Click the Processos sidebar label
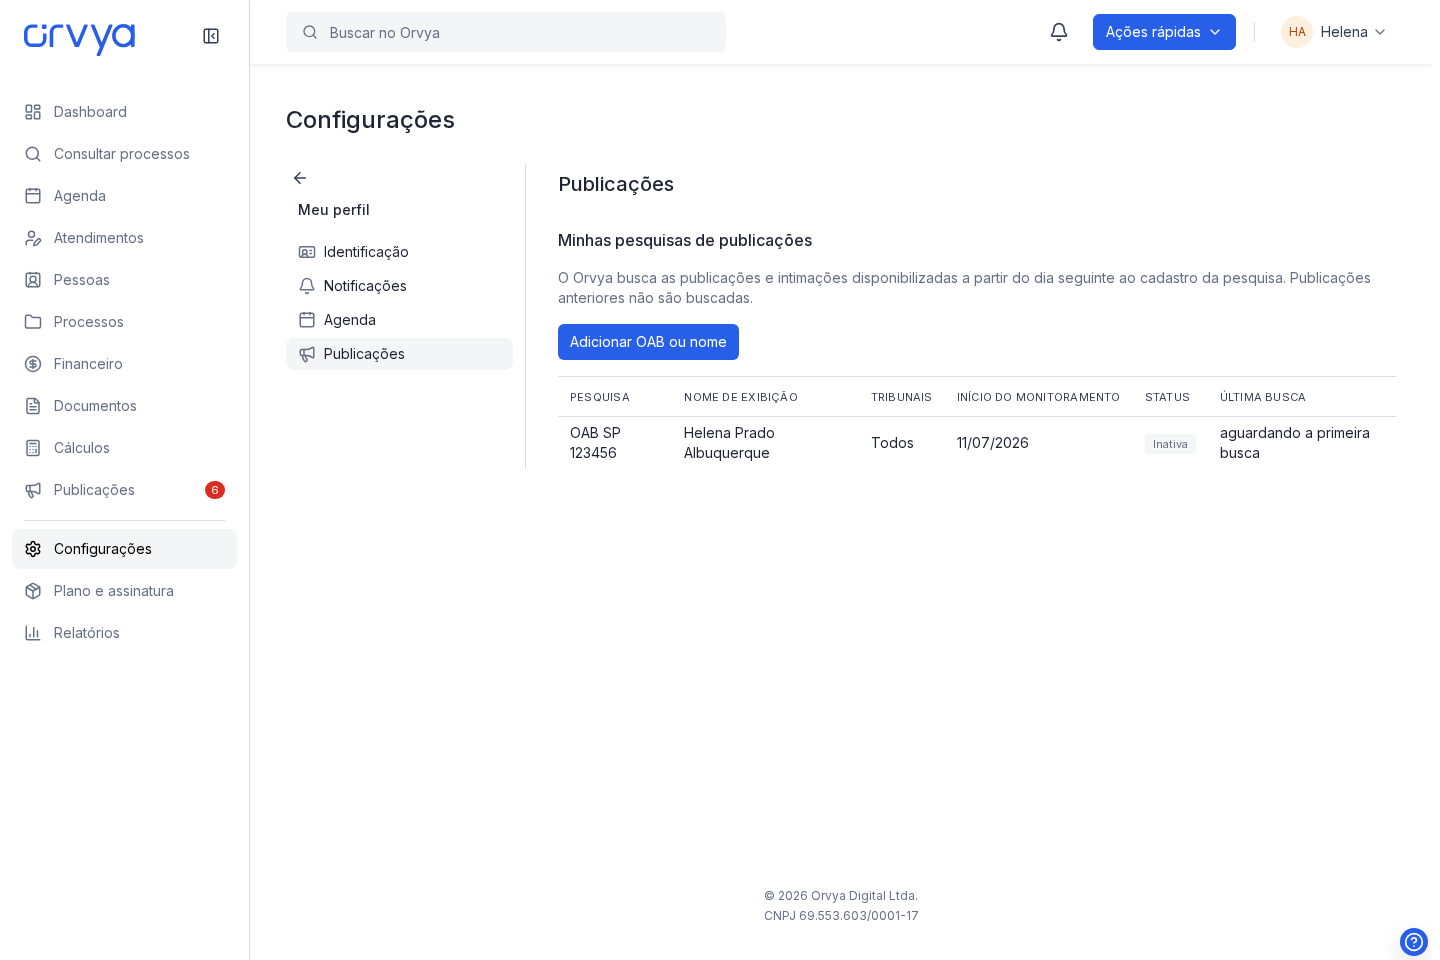Screen dimensions: 1440x960 [x=89, y=322]
